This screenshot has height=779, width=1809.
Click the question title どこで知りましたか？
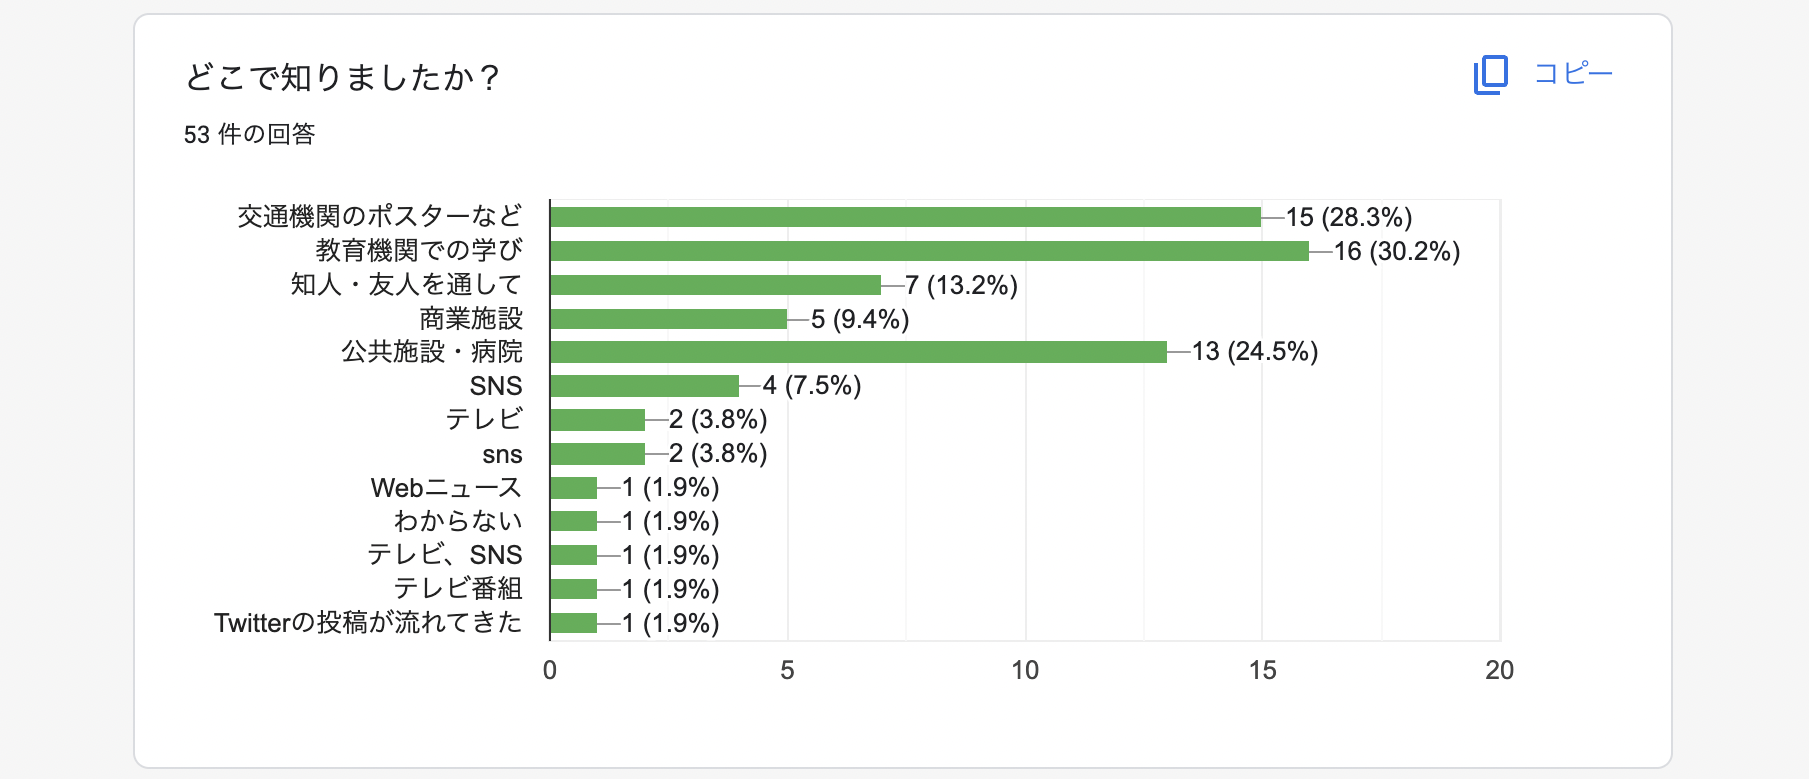pos(342,77)
